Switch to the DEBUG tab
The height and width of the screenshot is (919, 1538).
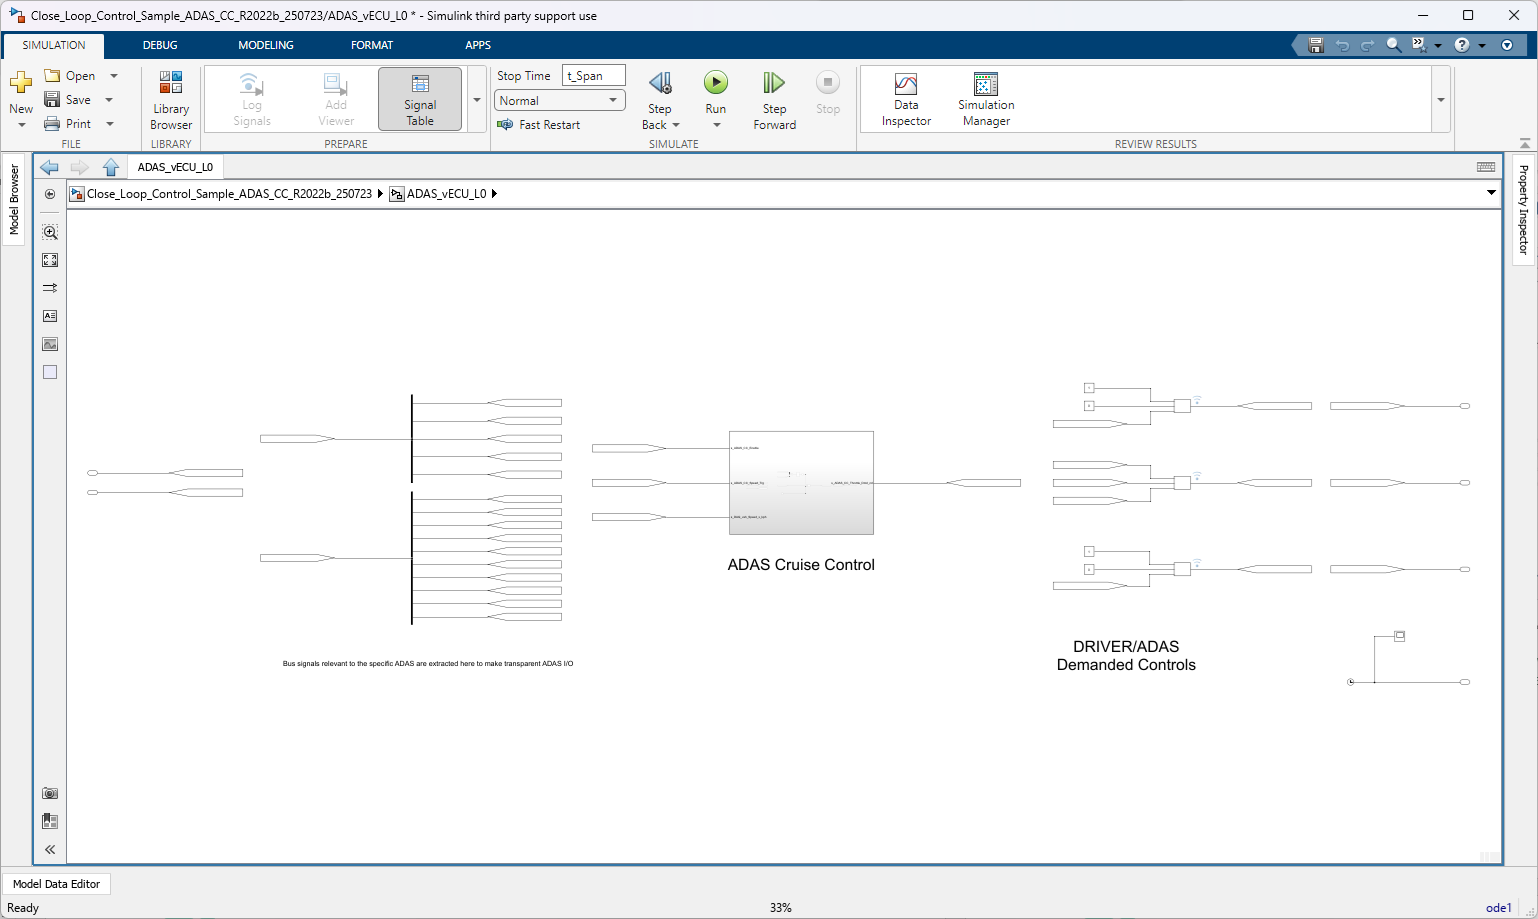(160, 45)
